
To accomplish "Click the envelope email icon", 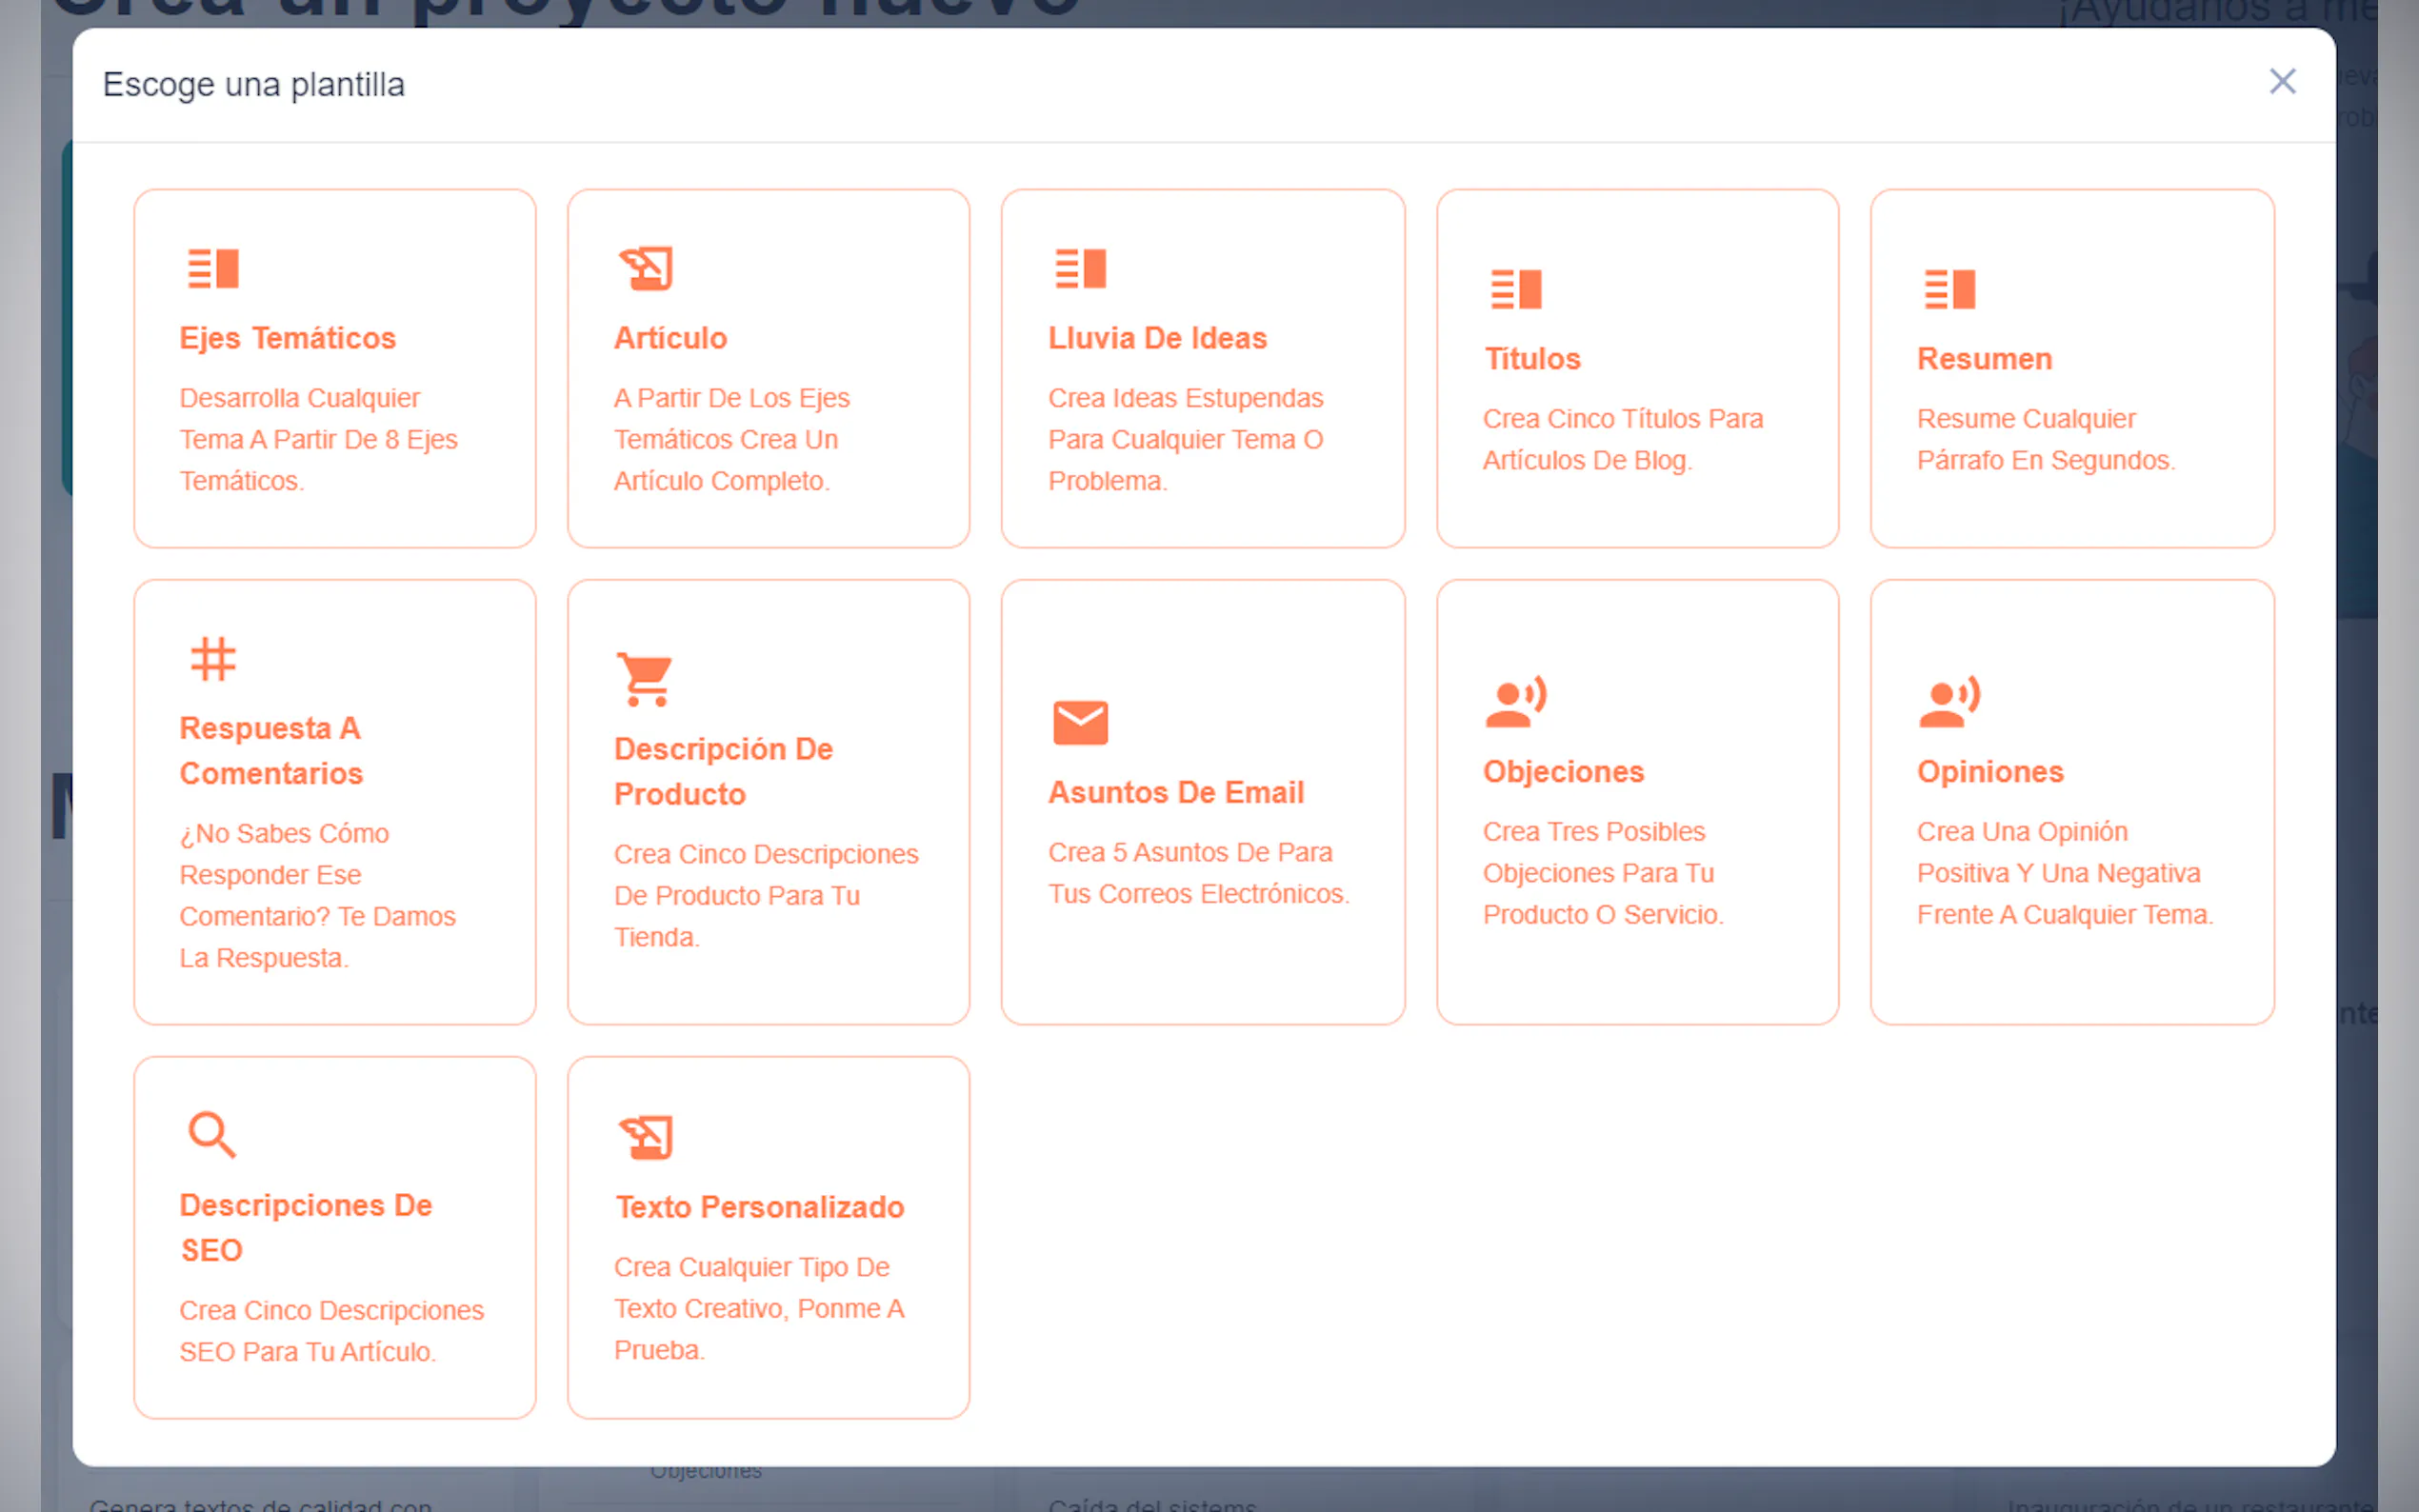I will 1080,722.
